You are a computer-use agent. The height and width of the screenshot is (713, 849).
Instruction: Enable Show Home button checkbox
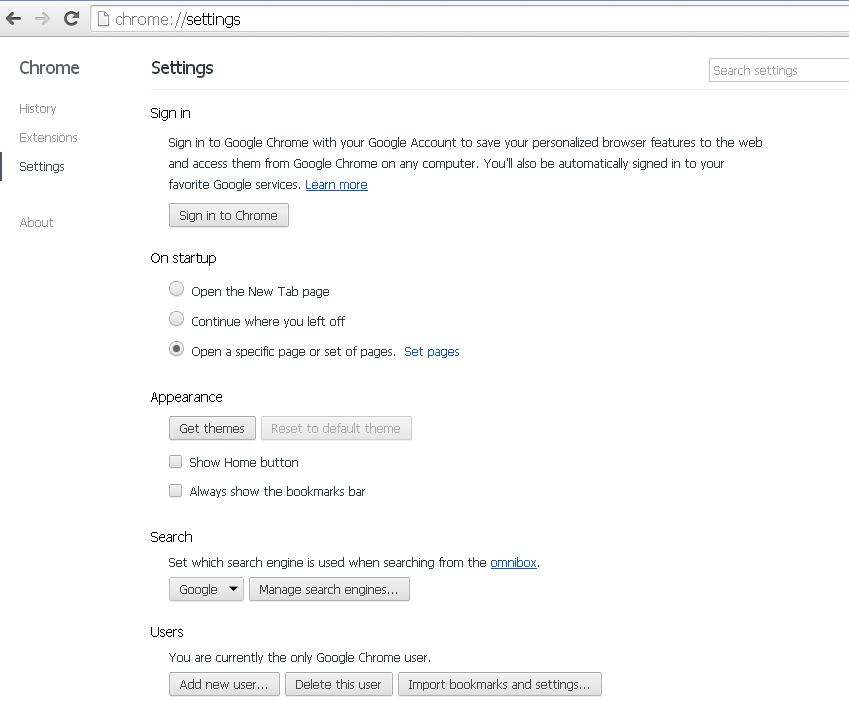point(175,461)
